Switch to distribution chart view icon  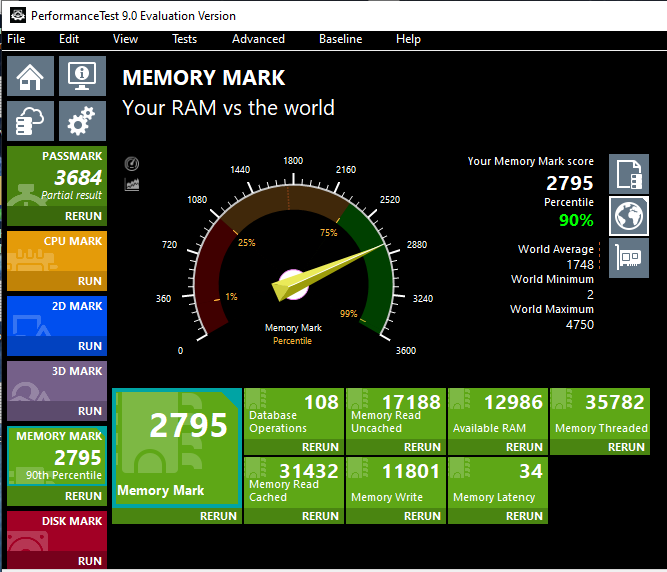tap(132, 185)
